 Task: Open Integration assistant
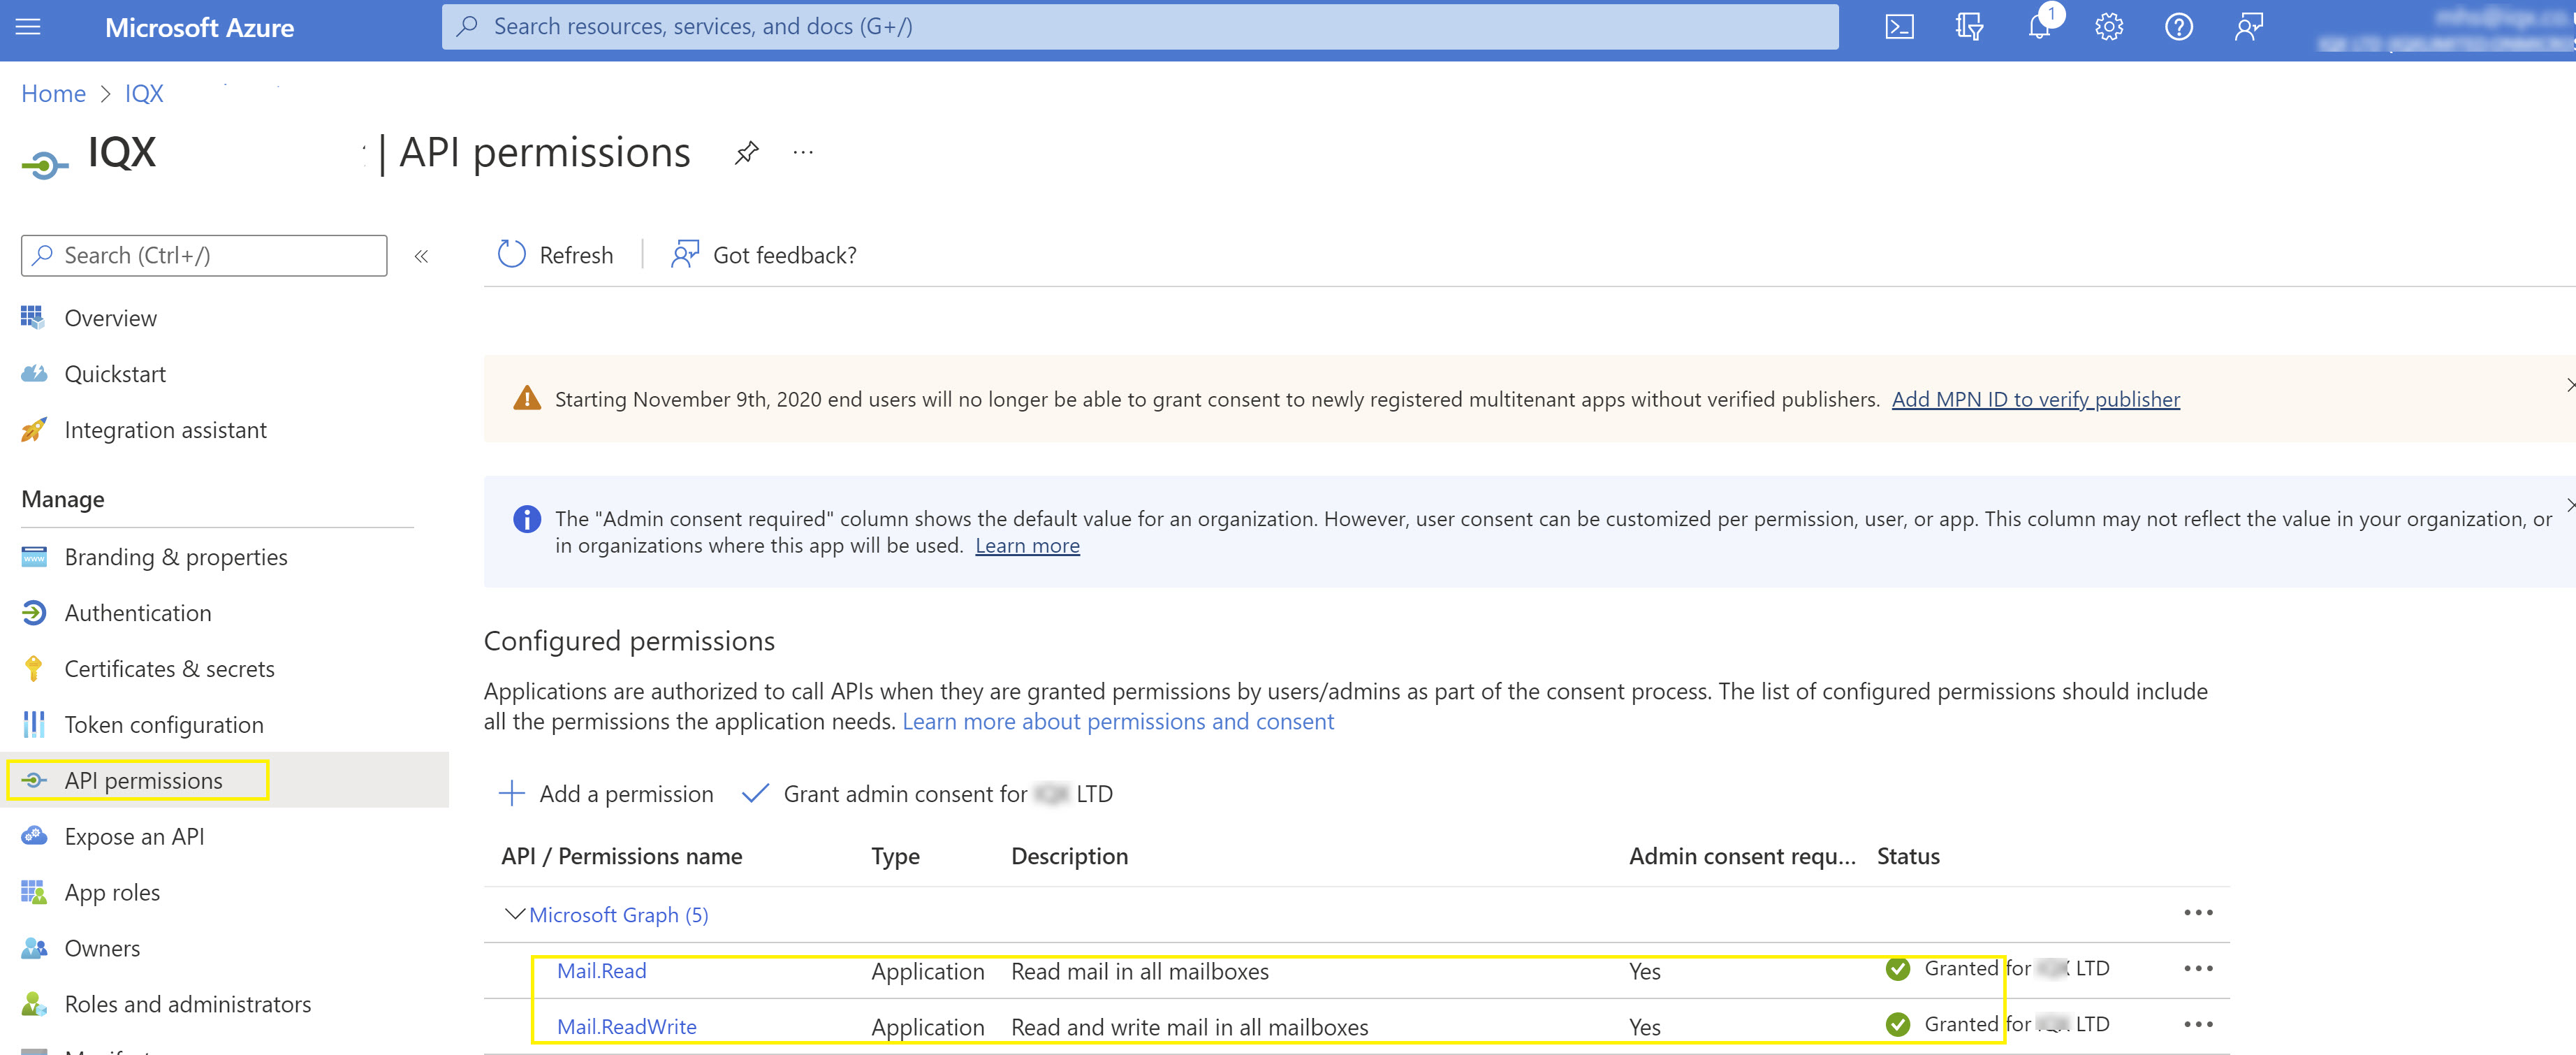click(166, 430)
